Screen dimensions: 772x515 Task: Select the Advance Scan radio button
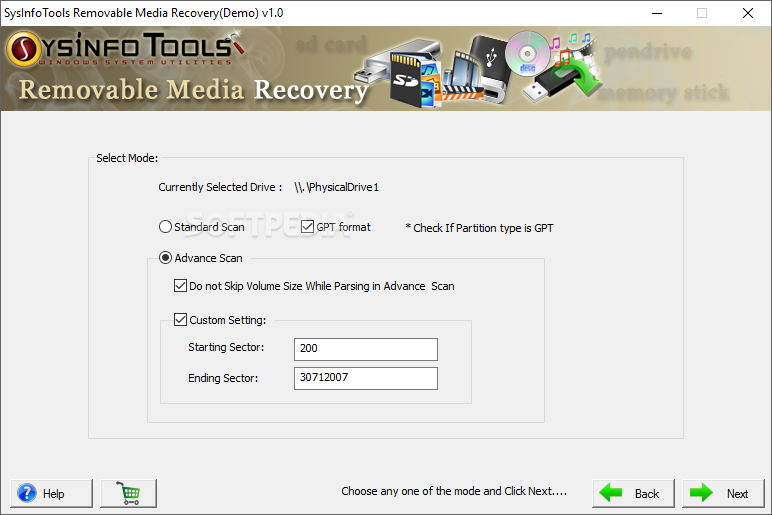click(x=165, y=258)
